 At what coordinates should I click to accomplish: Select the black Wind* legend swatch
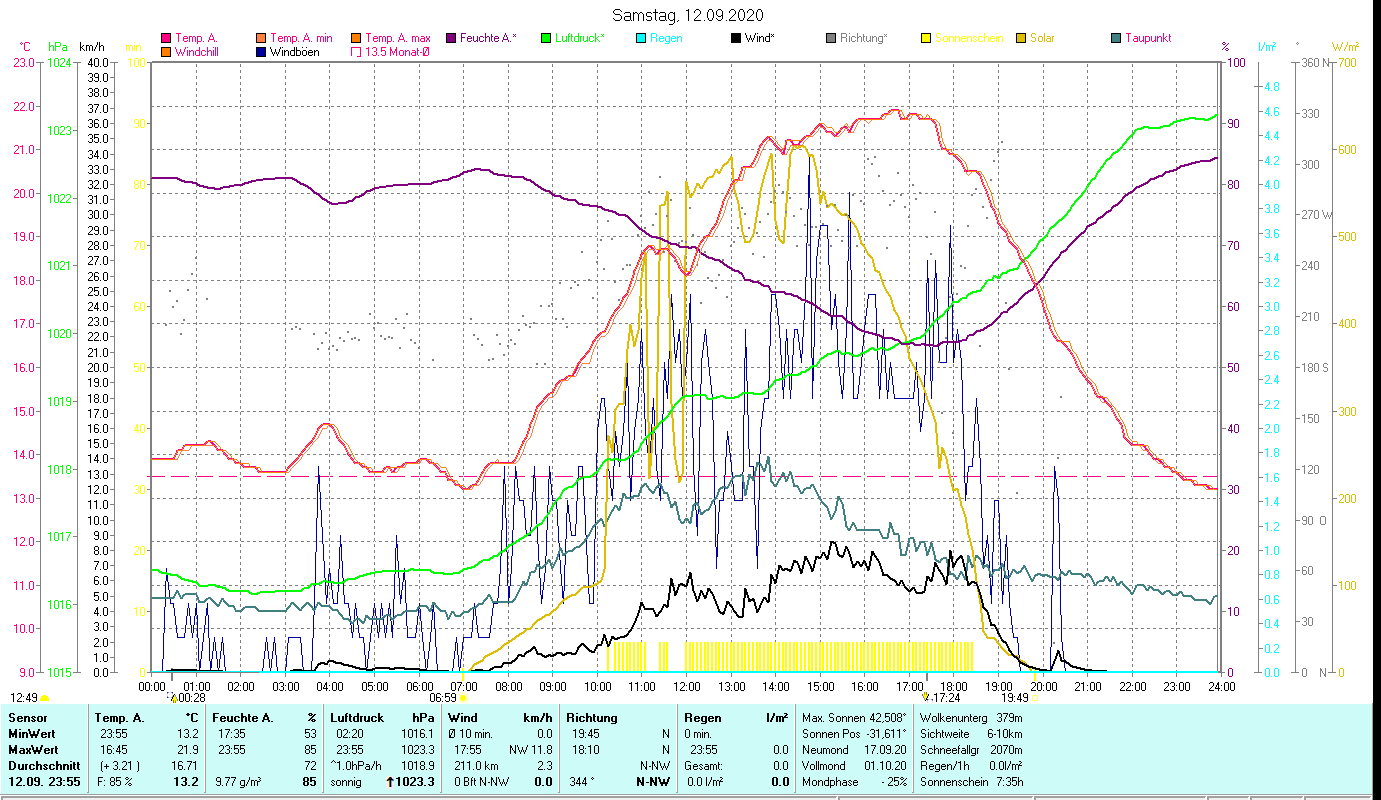736,38
